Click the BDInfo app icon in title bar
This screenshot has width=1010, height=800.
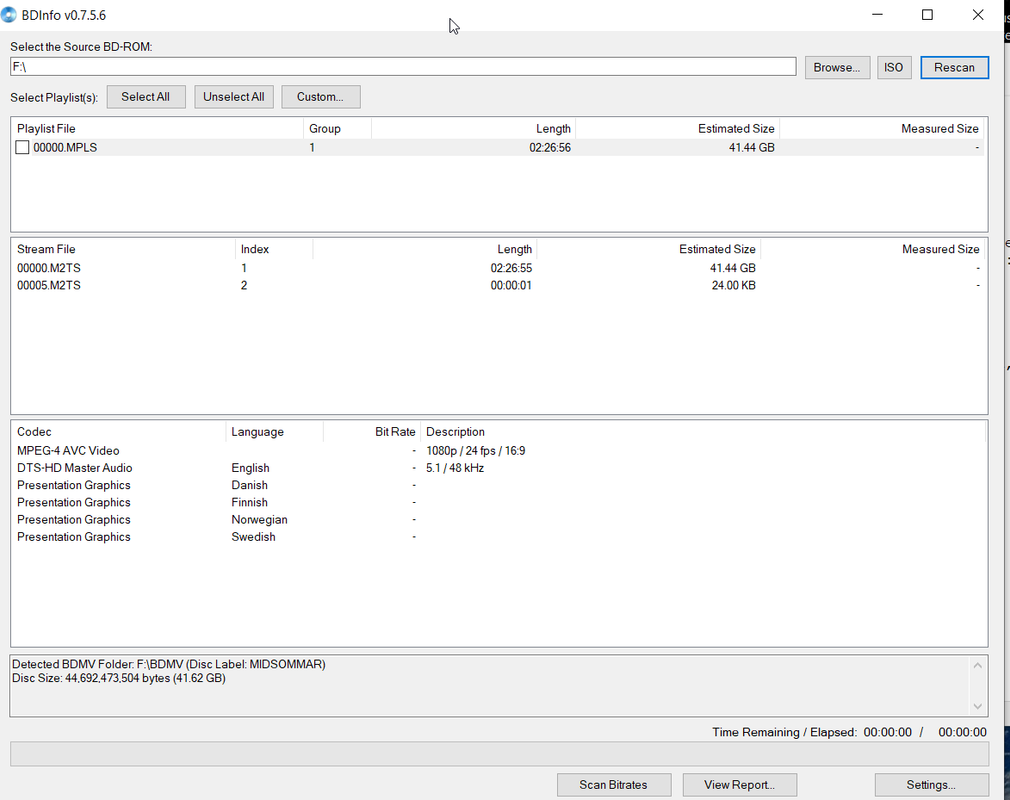(8, 15)
